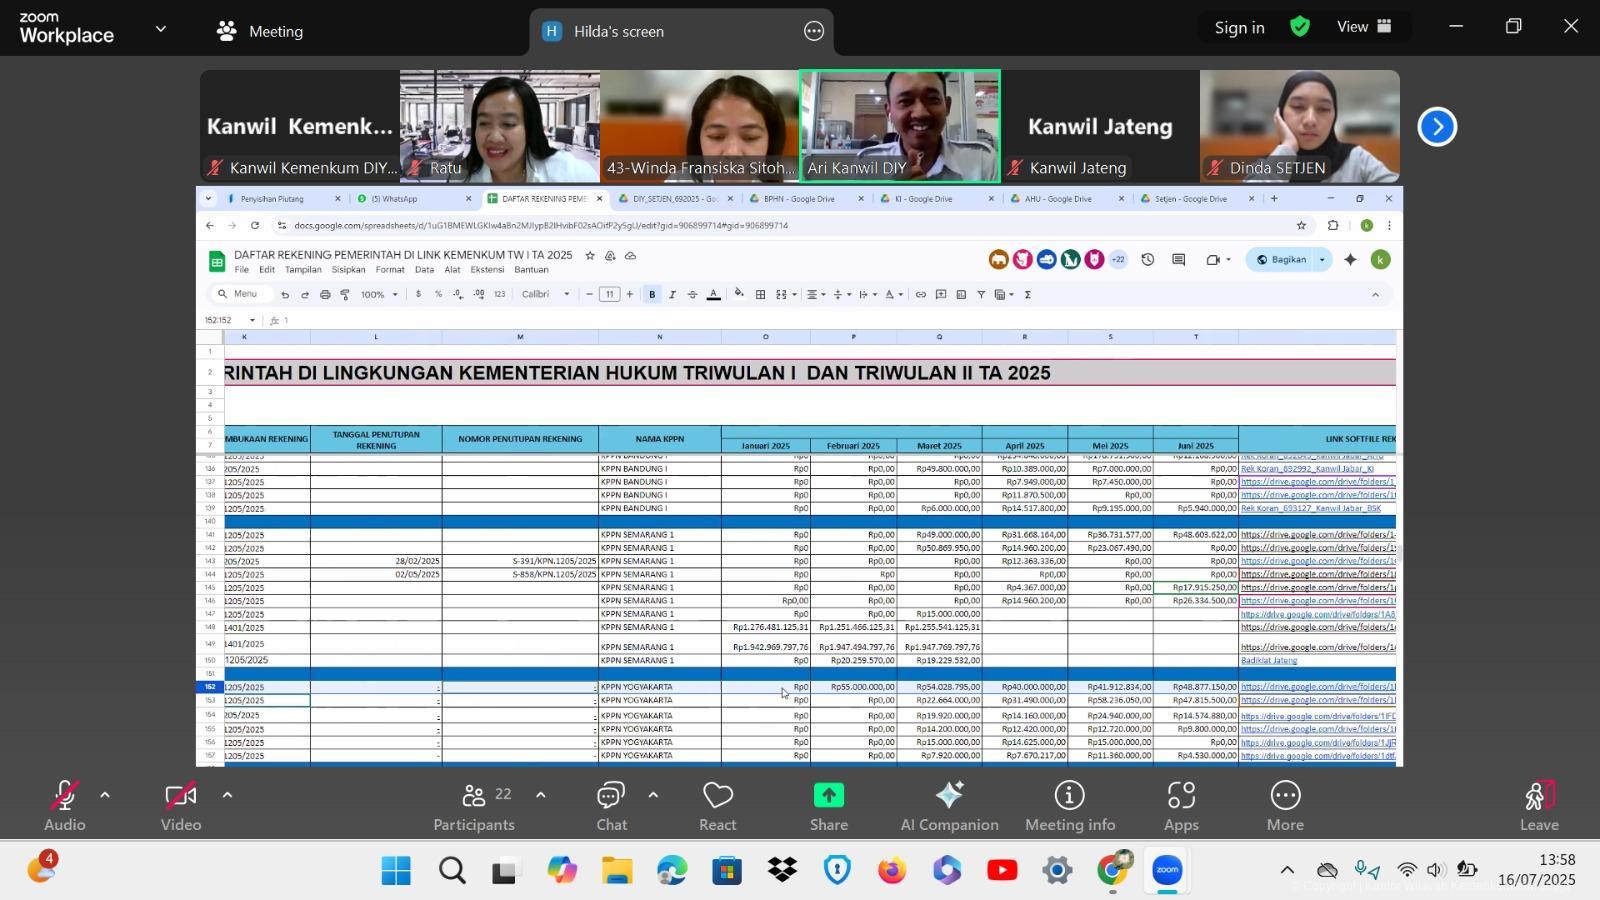
Task: Unmute the microphone Audio button
Action: point(64,805)
